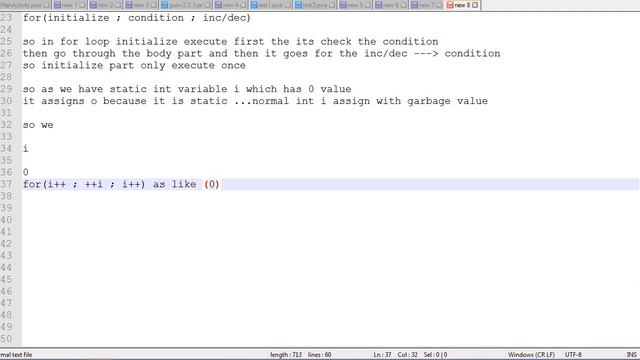Click the line starting 'so in for loop initialize'
The width and height of the screenshot is (640, 360).
point(231,42)
